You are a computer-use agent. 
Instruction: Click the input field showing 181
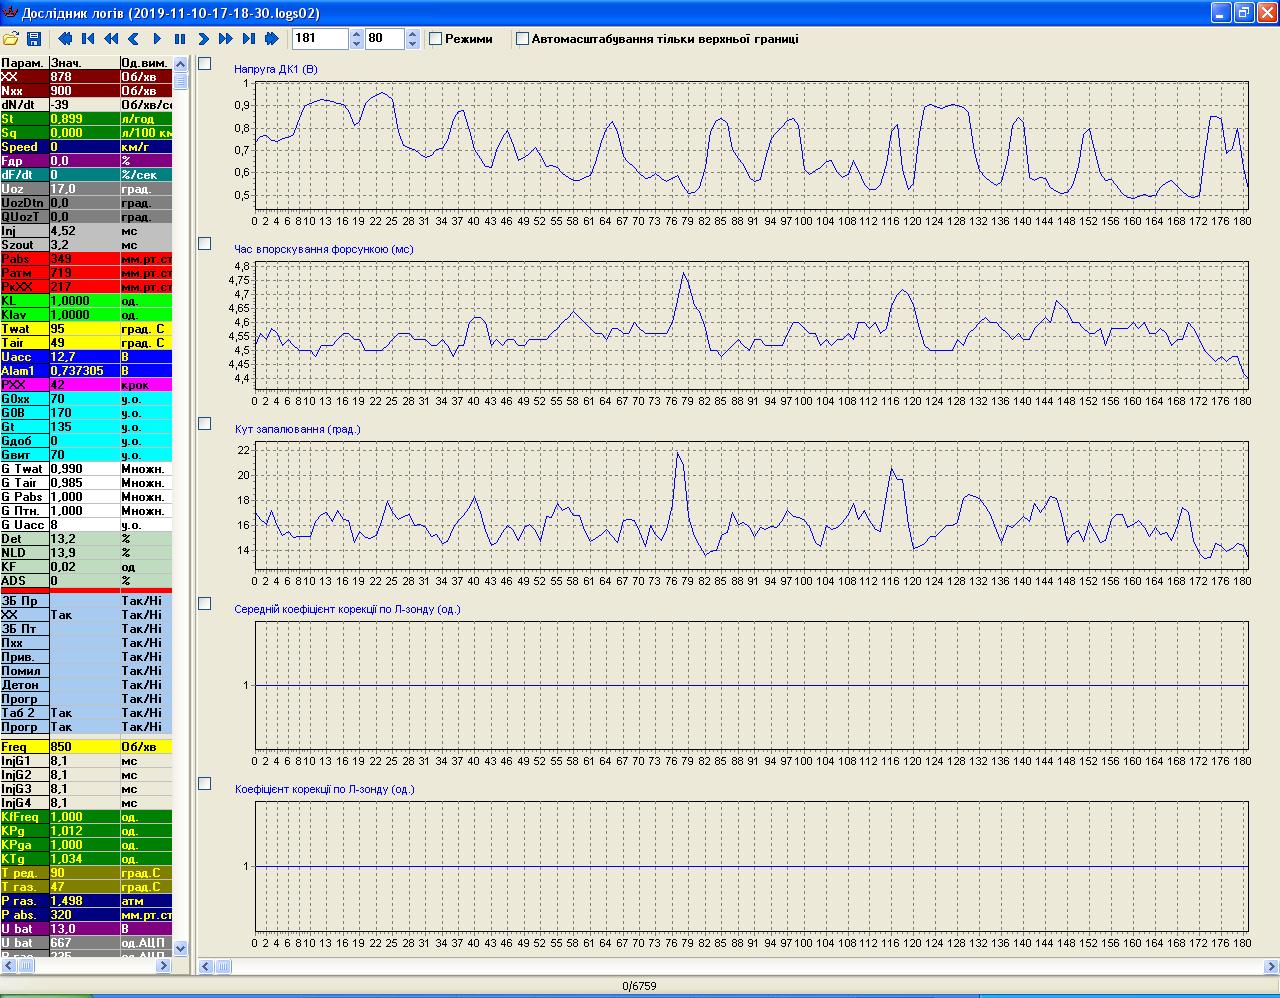321,39
